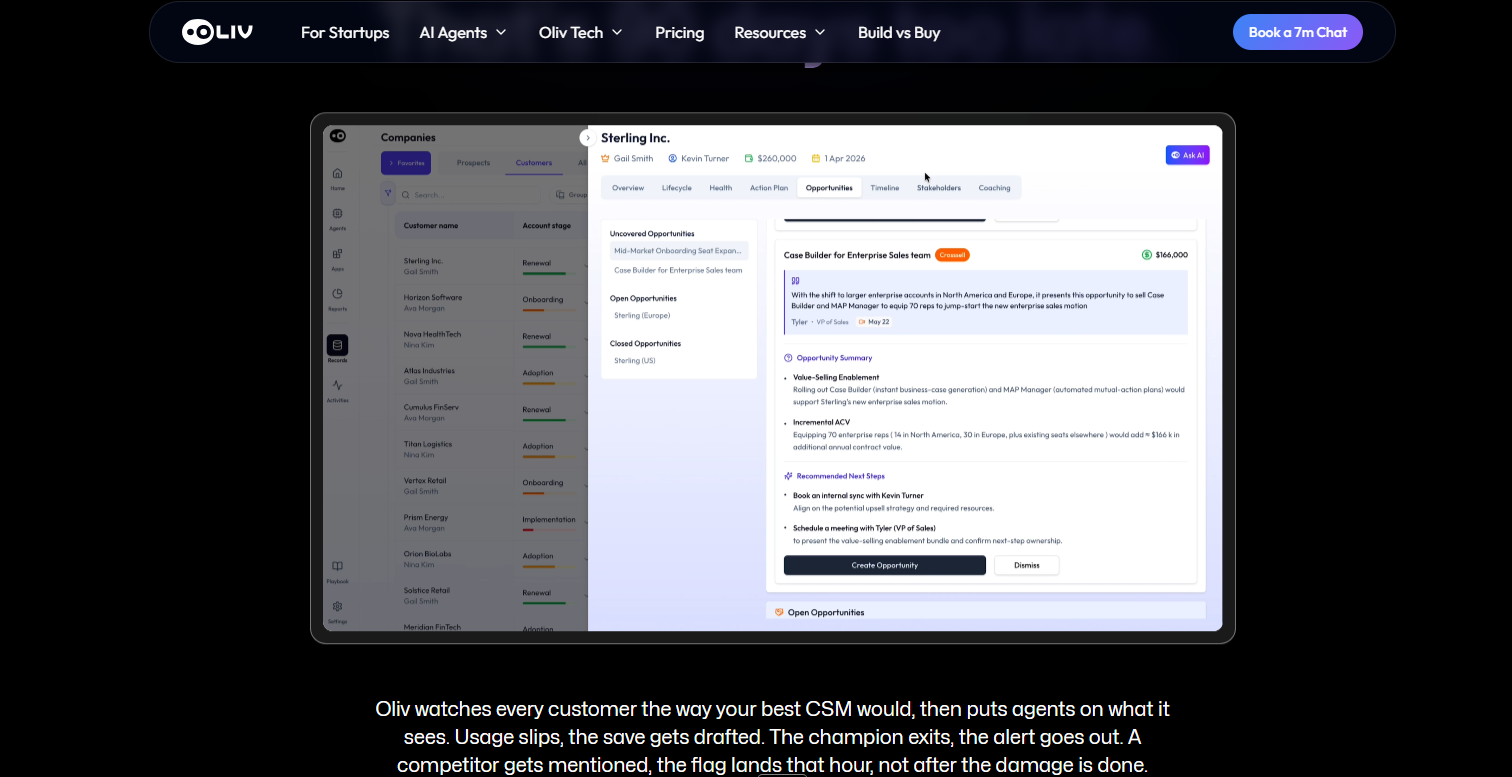Open the Cumulus FinServ customer row
The width and height of the screenshot is (1512, 777).
point(491,413)
